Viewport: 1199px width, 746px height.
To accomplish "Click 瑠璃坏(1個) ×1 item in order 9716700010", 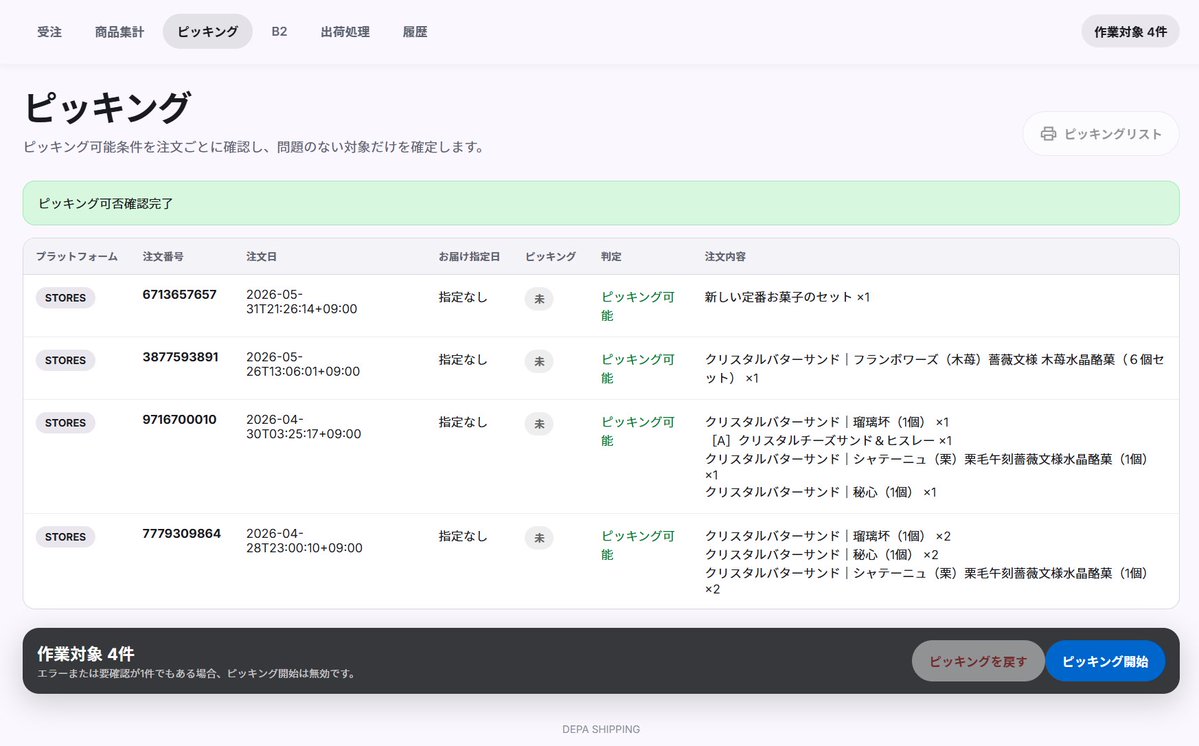I will coord(827,423).
